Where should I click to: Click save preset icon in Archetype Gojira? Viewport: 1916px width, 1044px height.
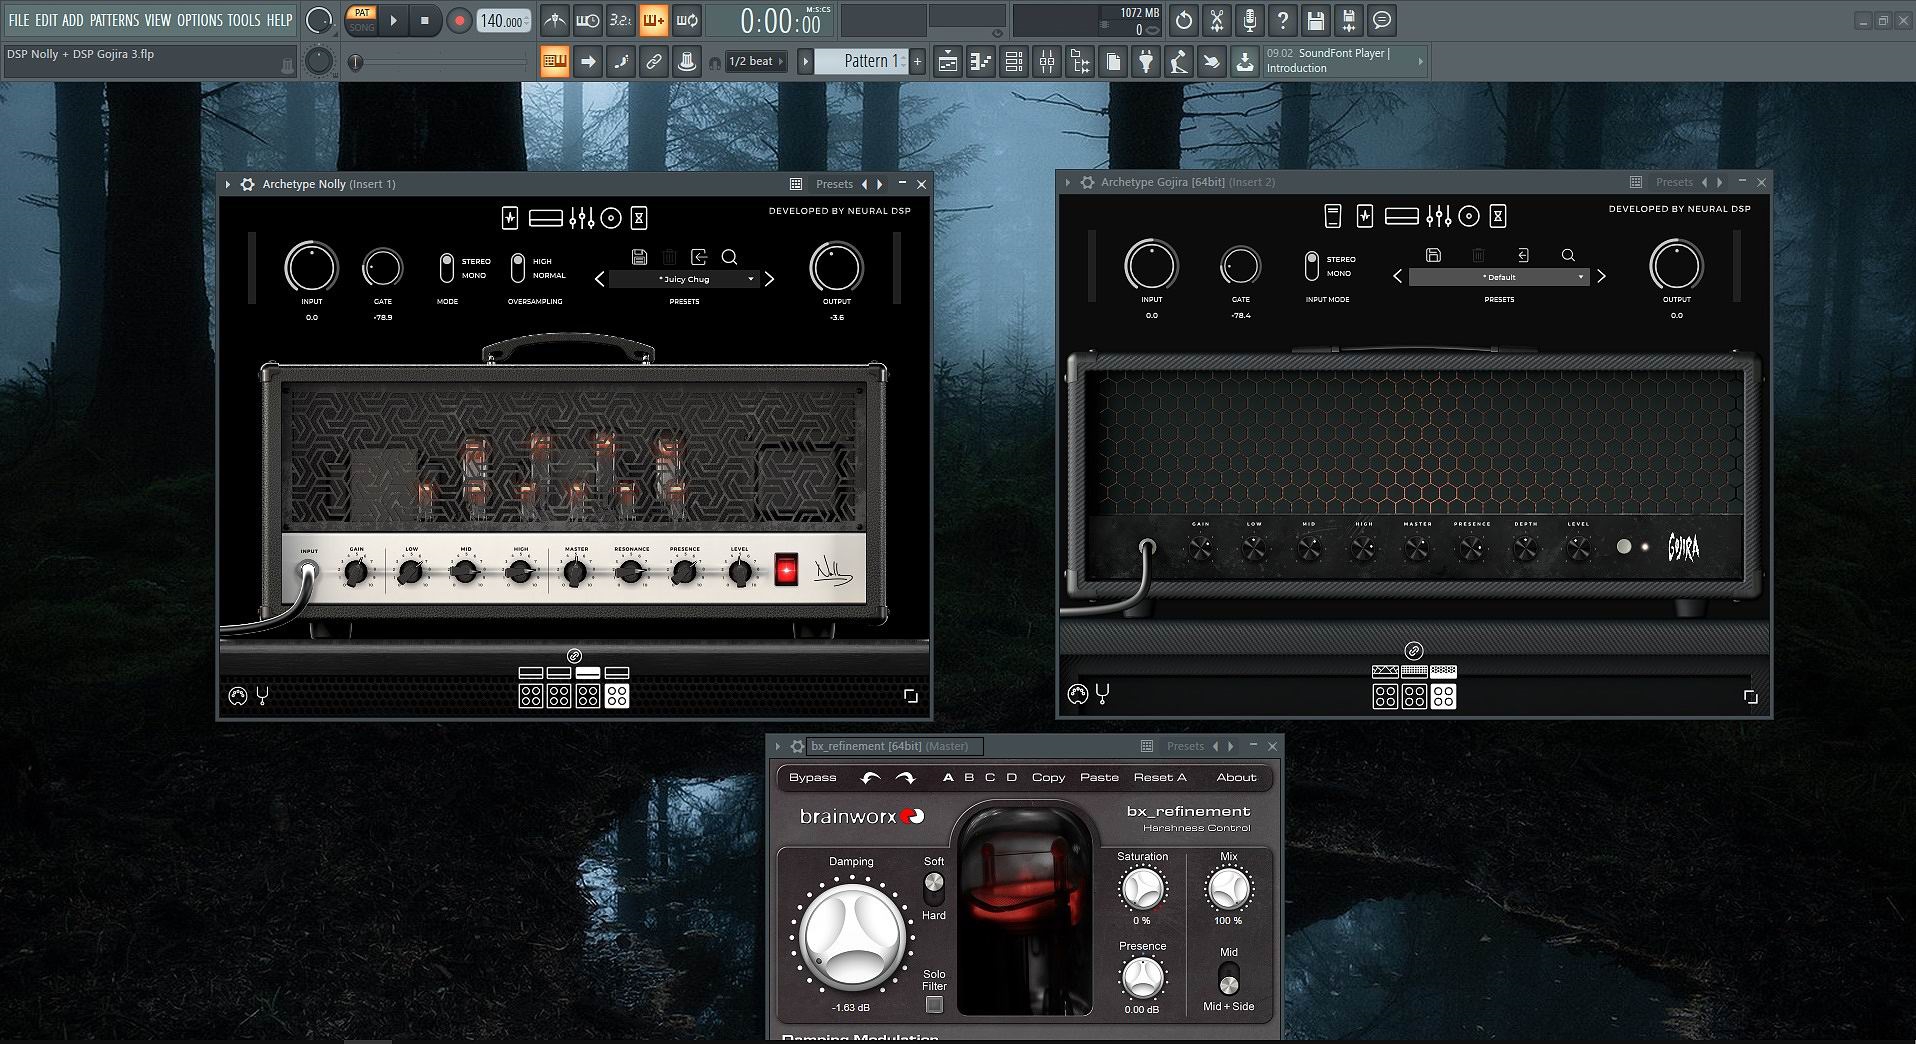click(1433, 255)
